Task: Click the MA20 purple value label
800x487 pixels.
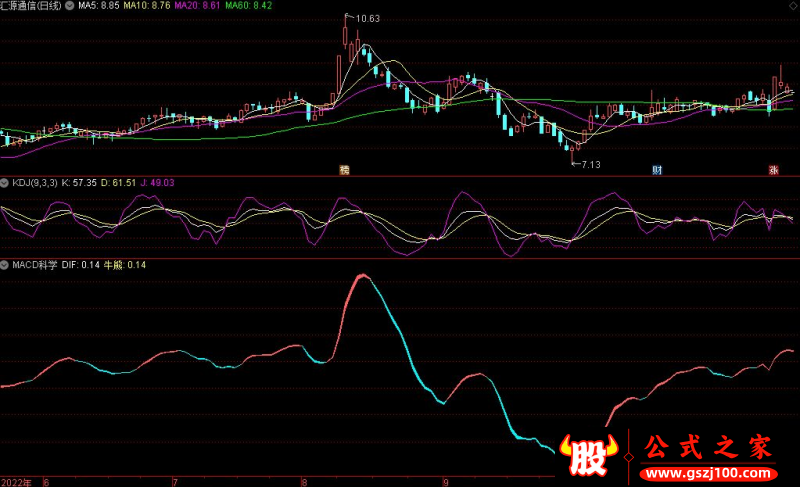Action: point(197,6)
